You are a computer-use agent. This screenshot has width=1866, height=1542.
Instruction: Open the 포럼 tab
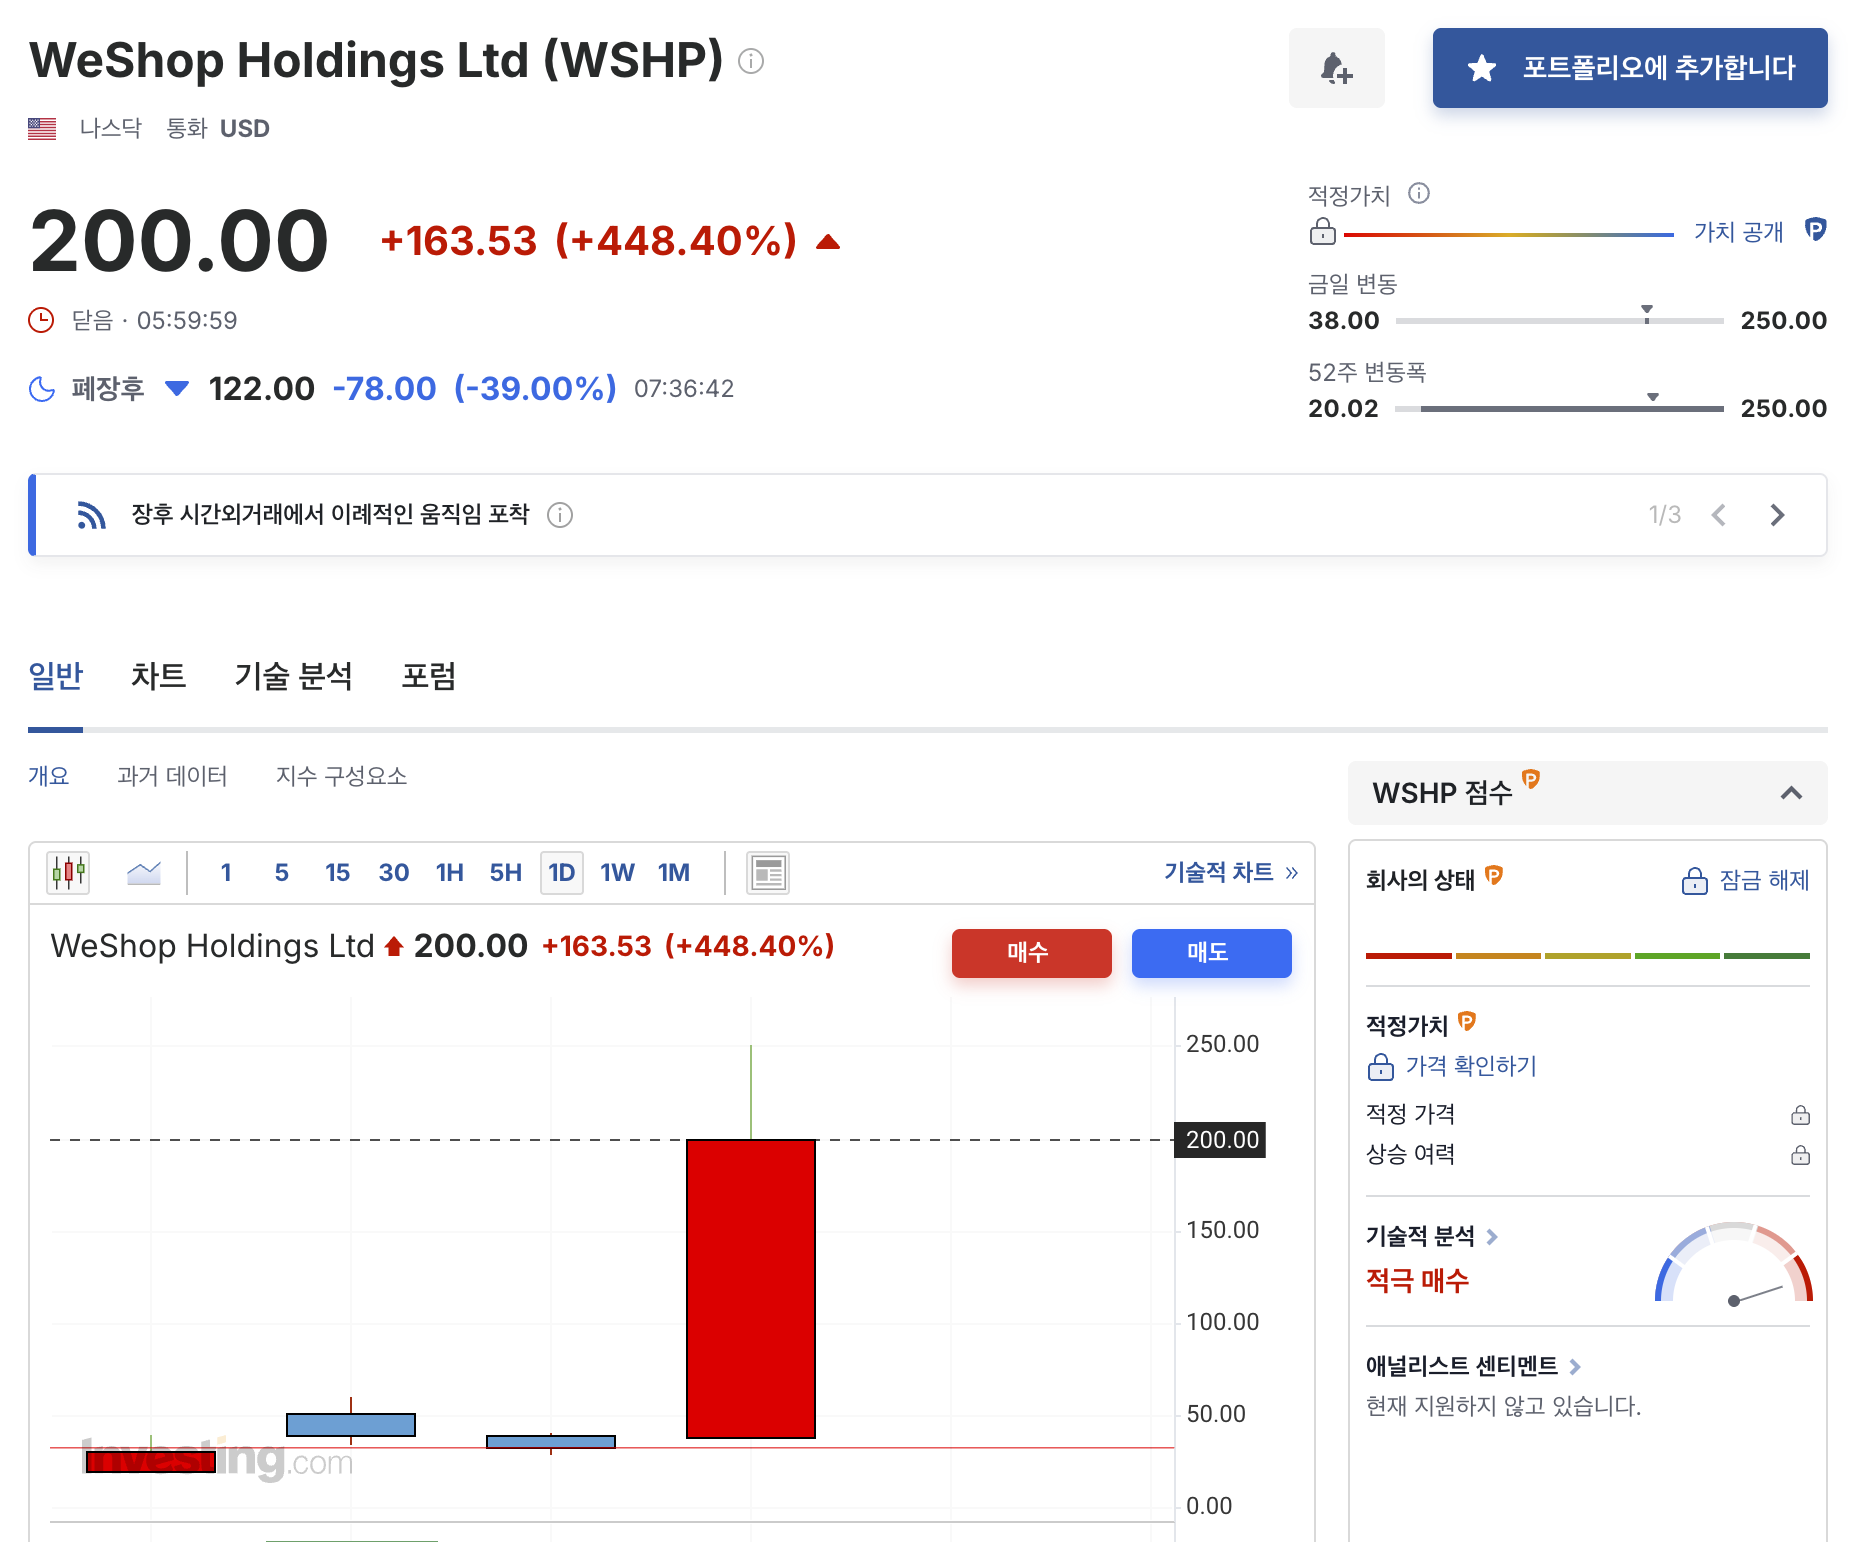tap(428, 677)
